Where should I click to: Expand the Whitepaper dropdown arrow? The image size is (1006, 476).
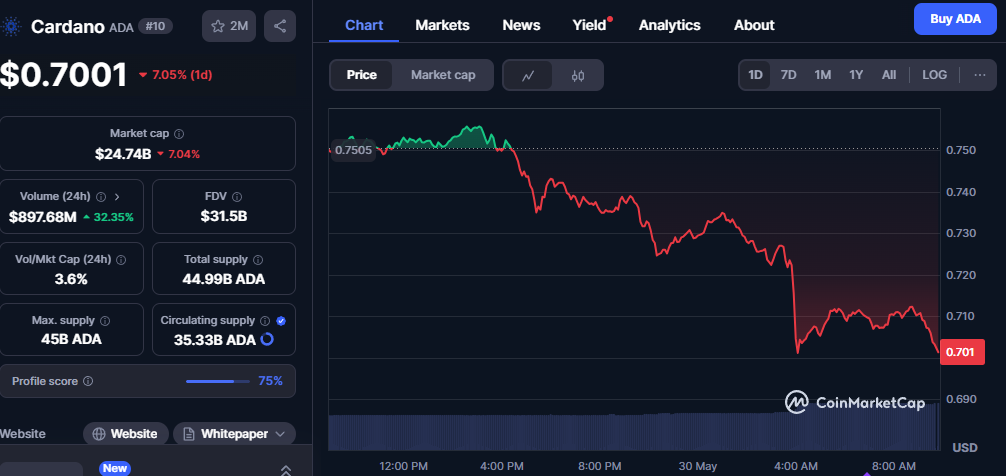tap(280, 434)
